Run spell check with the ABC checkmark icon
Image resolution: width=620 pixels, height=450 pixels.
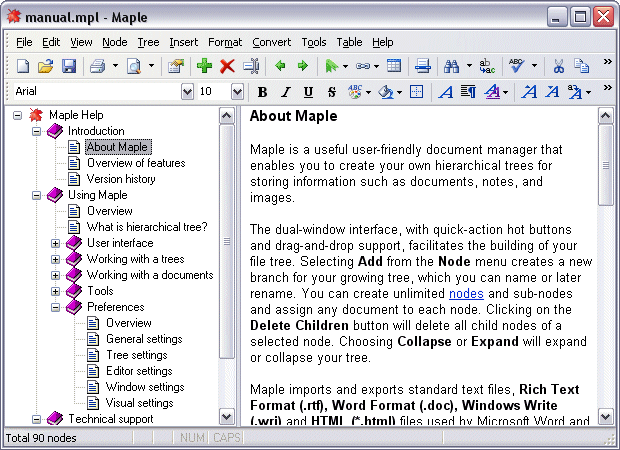tap(516, 66)
